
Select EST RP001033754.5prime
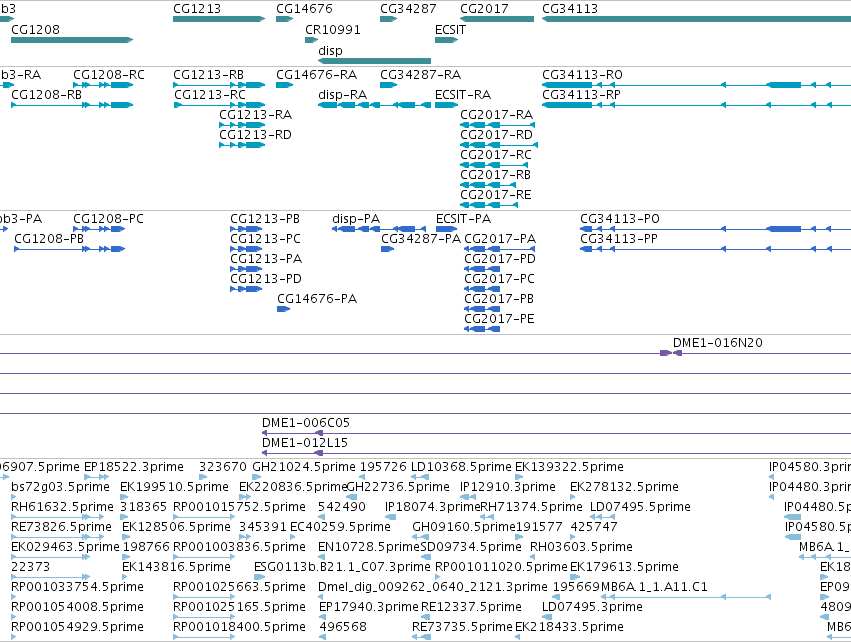(x=77, y=587)
